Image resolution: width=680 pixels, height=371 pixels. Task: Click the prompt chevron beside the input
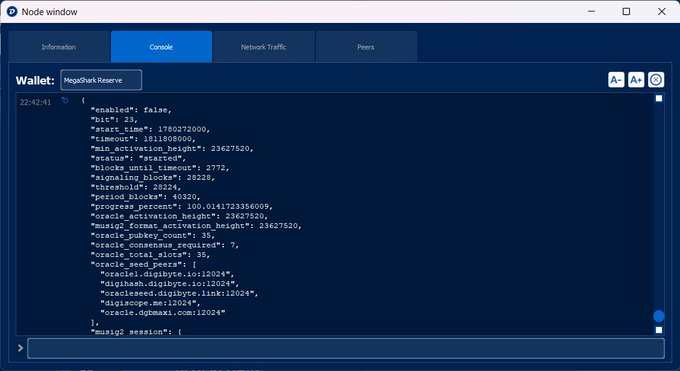click(x=20, y=348)
